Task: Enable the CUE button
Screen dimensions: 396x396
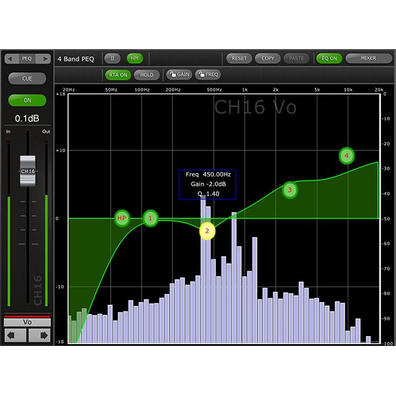Action: coord(27,79)
